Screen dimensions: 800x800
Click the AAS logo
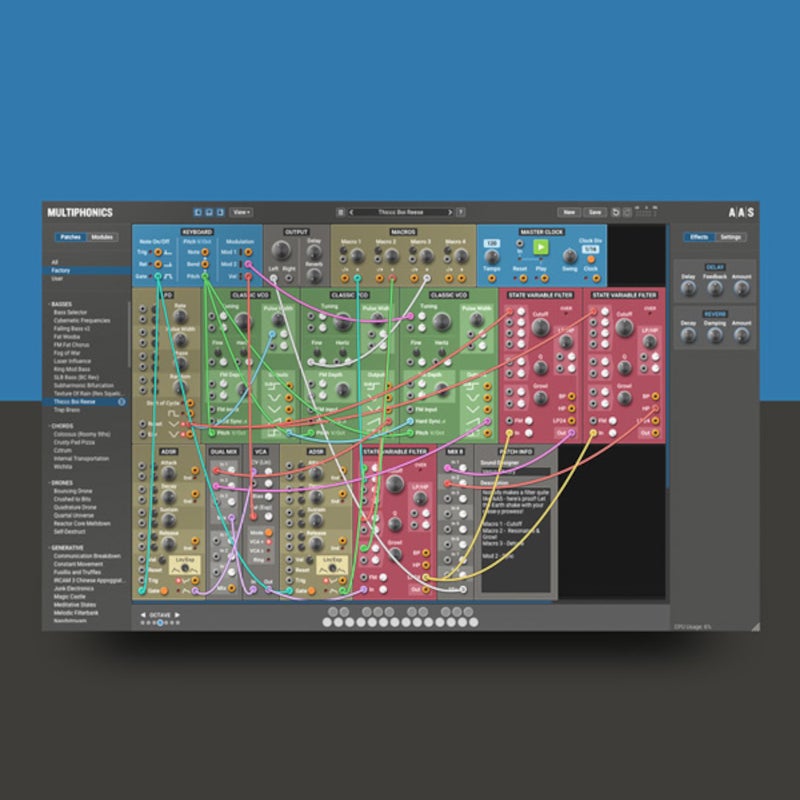pos(741,212)
